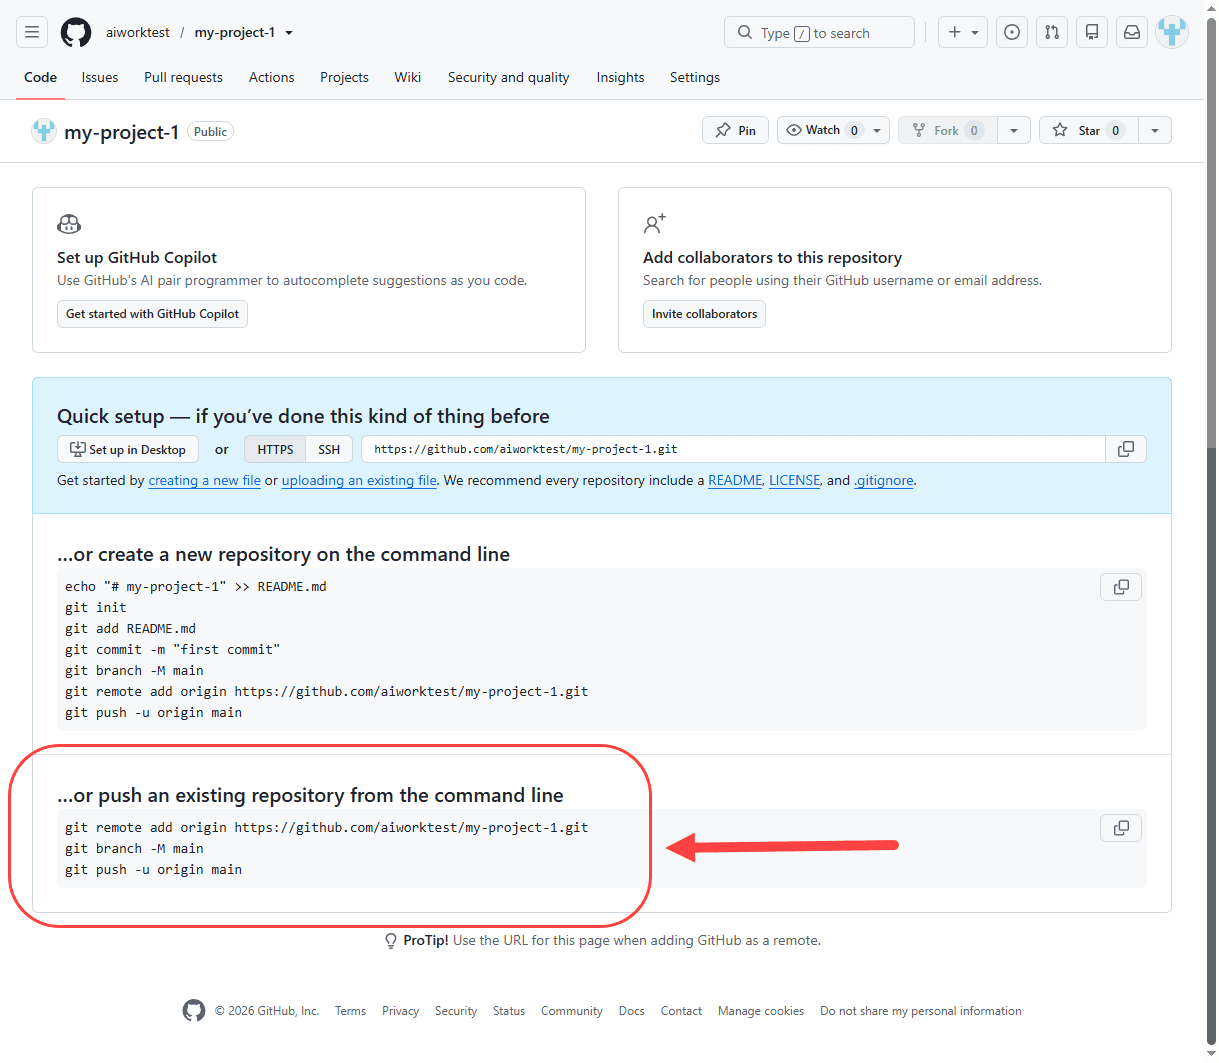1219x1063 pixels.
Task: Open the .gitignore recommendation link
Action: [x=884, y=481]
